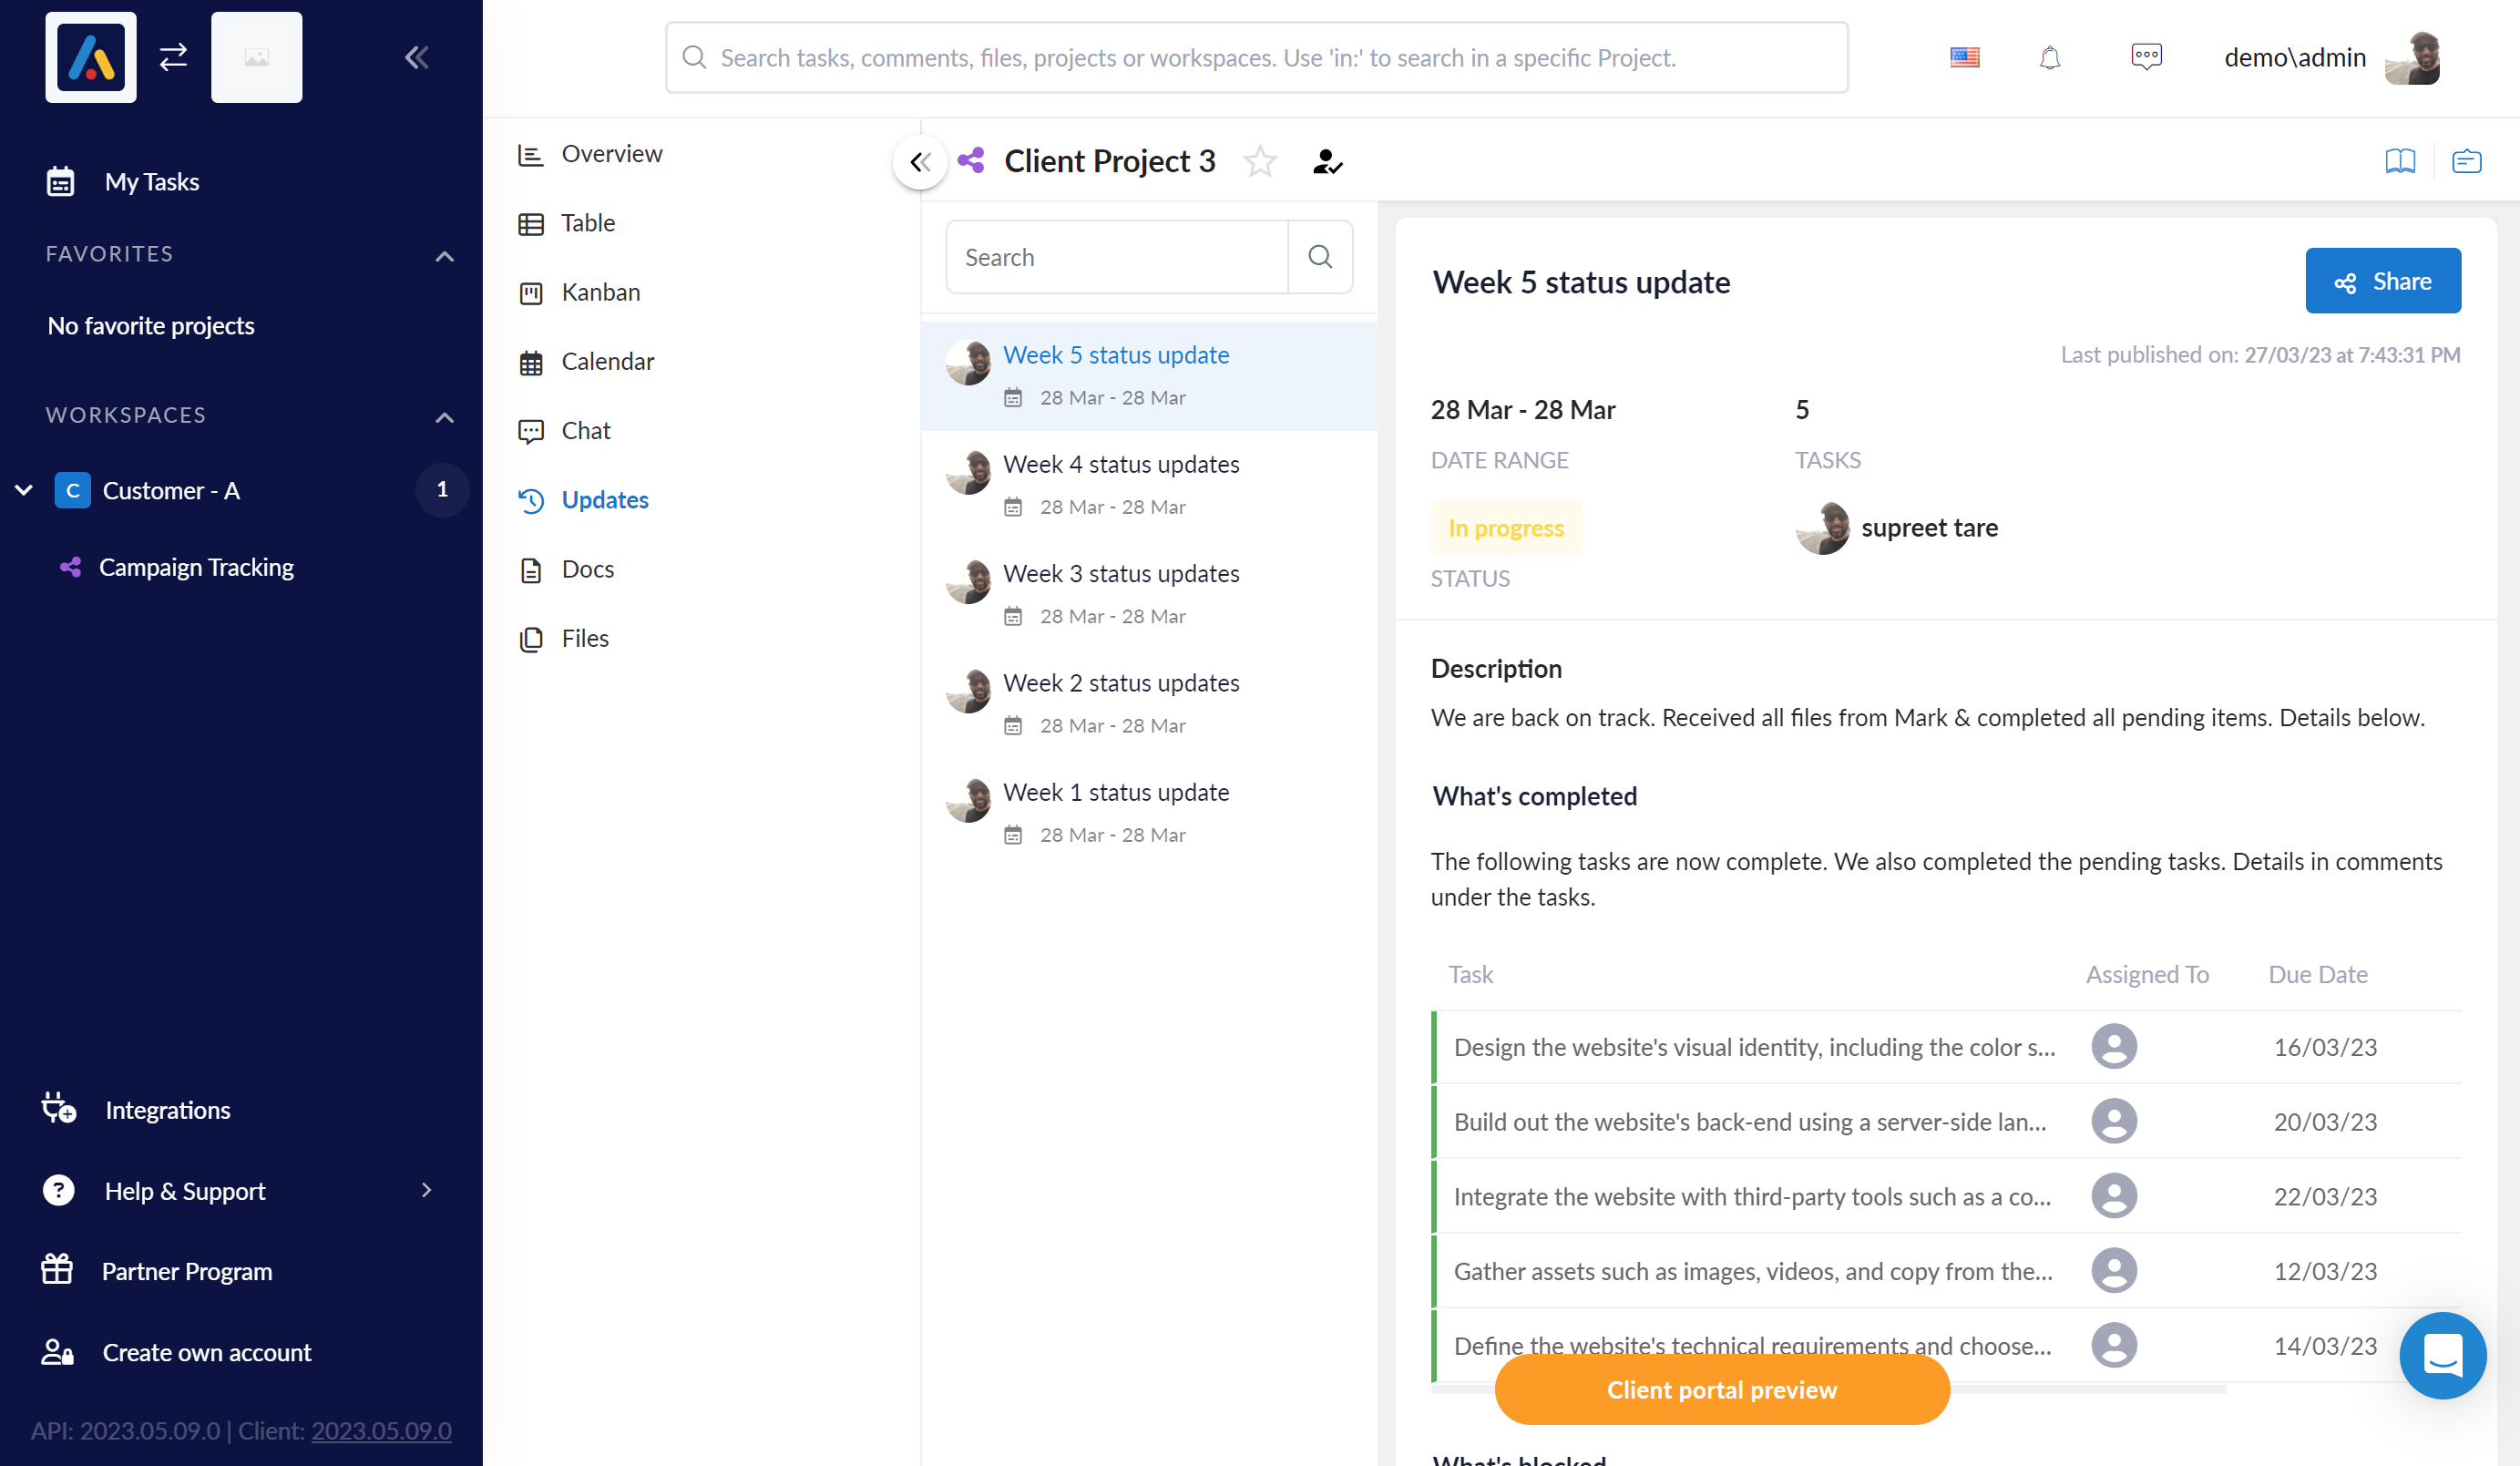Image resolution: width=2520 pixels, height=1466 pixels.
Task: Click the share icon next to Campaign Tracking
Action: [x=70, y=567]
